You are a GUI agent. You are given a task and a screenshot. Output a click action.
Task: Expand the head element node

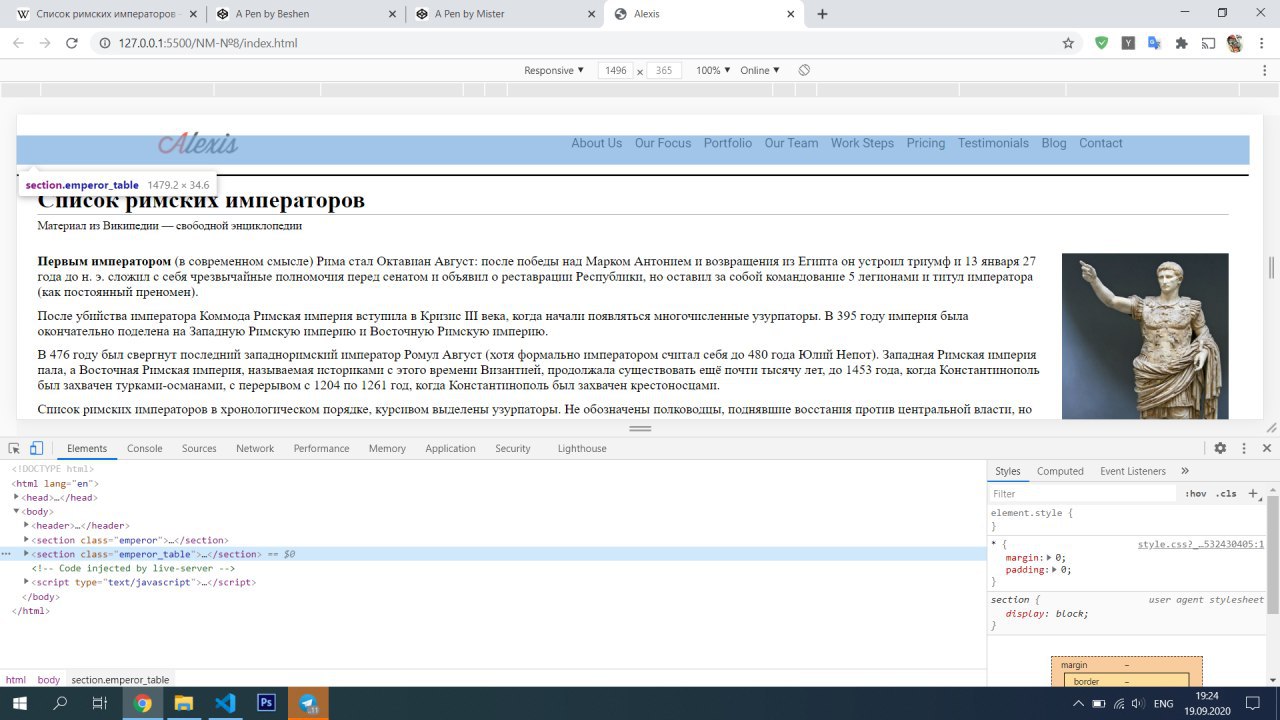point(17,497)
